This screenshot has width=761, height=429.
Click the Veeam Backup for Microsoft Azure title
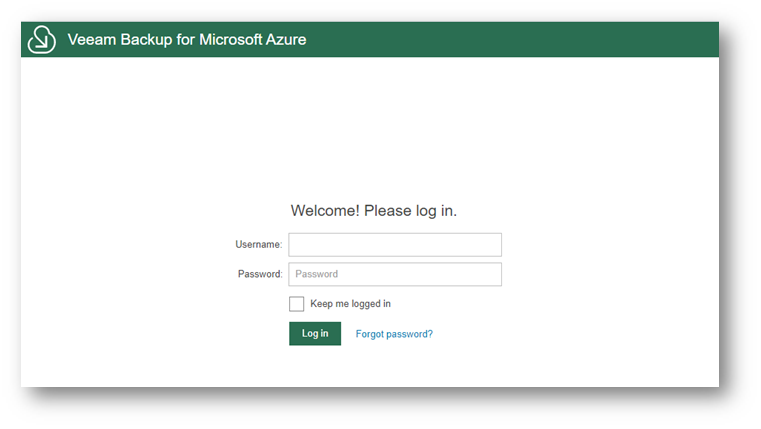point(187,39)
